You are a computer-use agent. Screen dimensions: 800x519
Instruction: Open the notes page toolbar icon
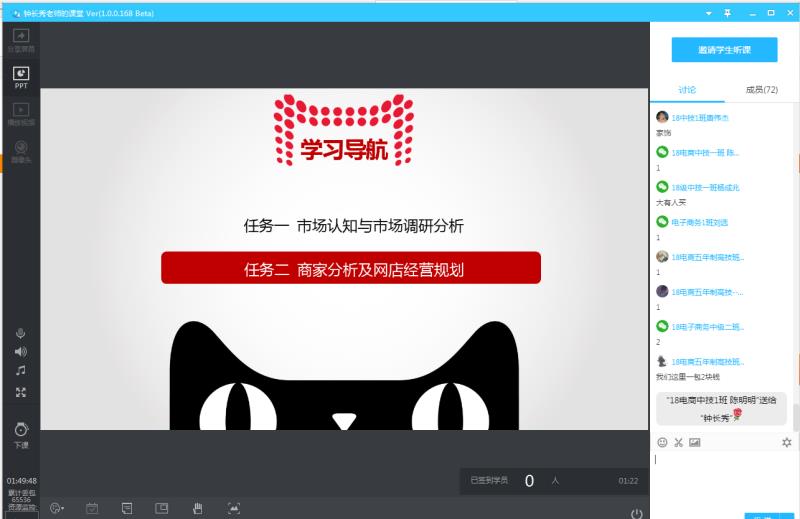coord(127,508)
